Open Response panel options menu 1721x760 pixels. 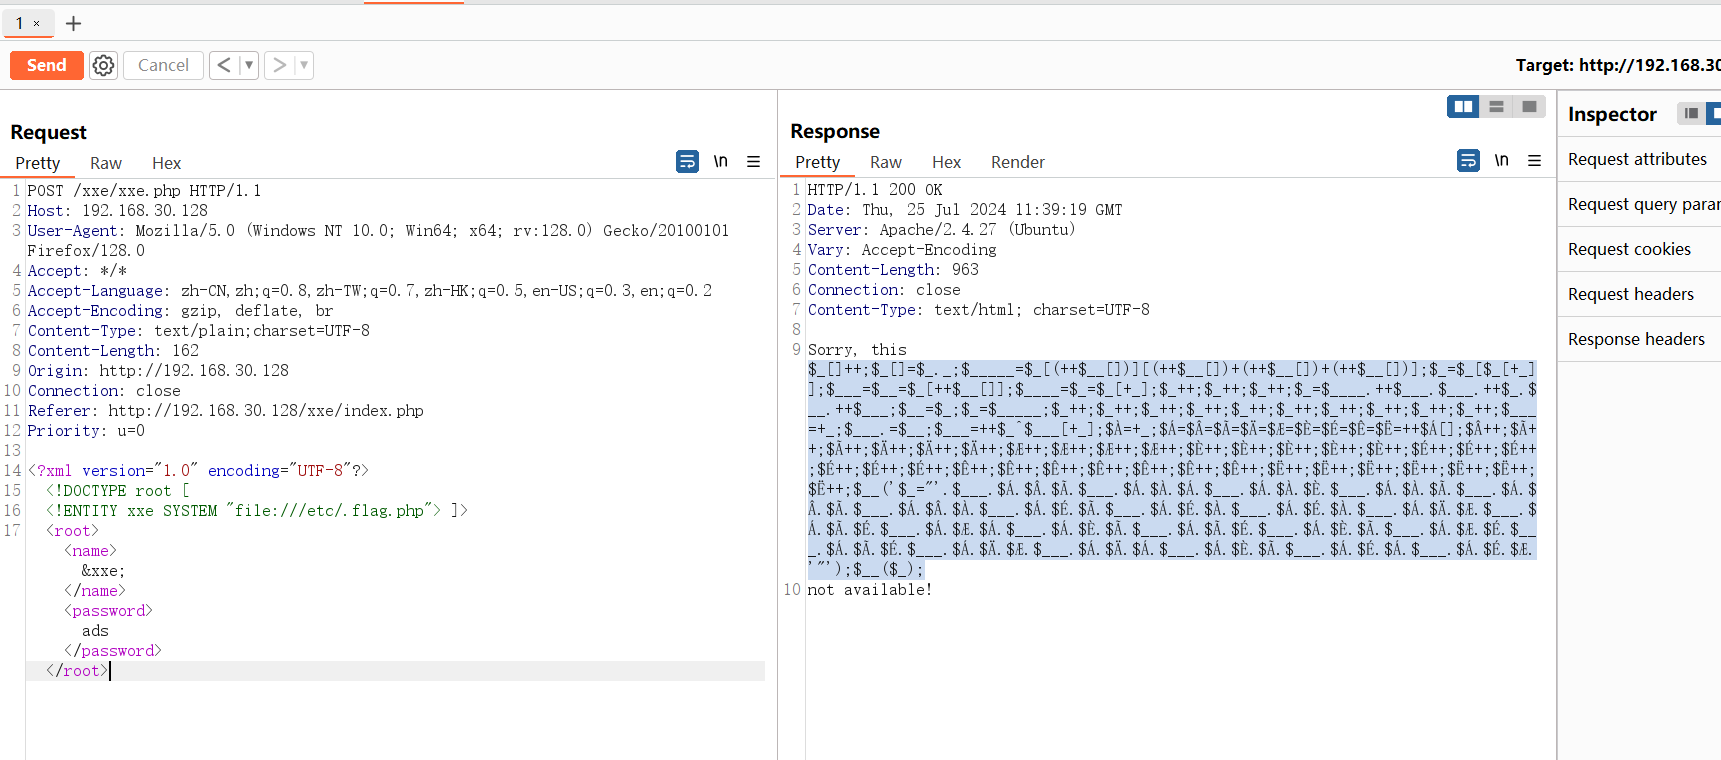pos(1535,160)
